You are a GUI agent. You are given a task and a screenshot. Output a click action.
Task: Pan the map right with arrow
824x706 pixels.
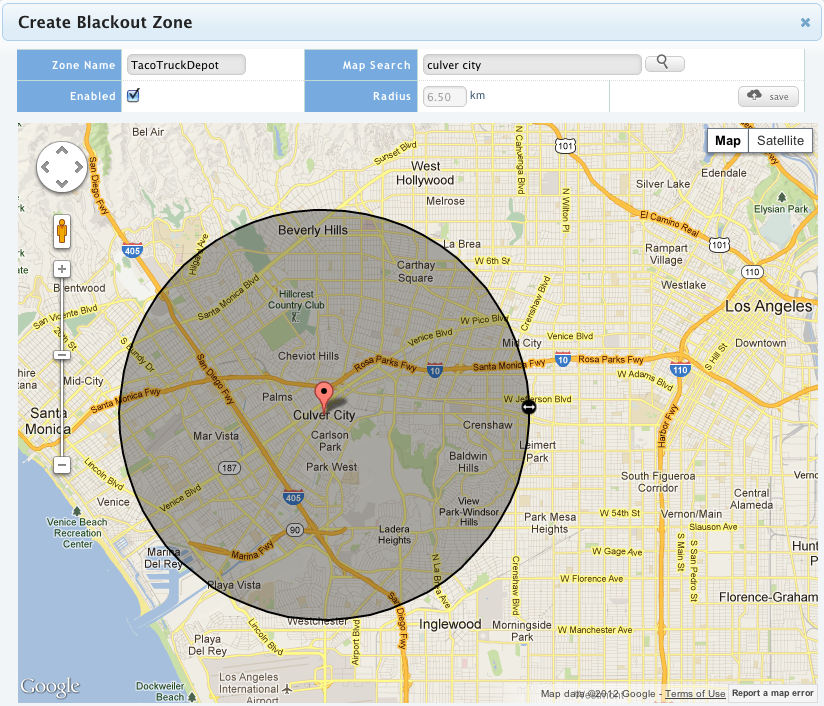point(79,167)
